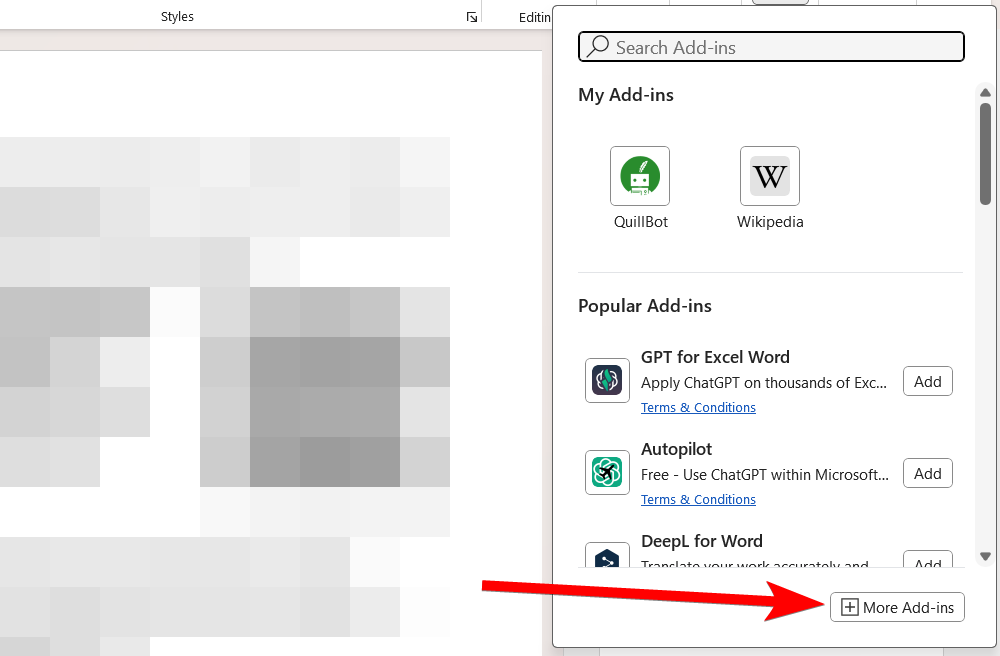Select the GPT for Excel Word title
Image resolution: width=1000 pixels, height=656 pixels.
715,357
